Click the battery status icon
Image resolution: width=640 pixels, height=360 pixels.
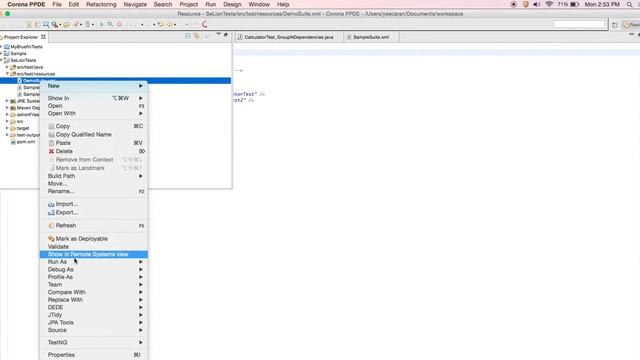(x=575, y=4)
